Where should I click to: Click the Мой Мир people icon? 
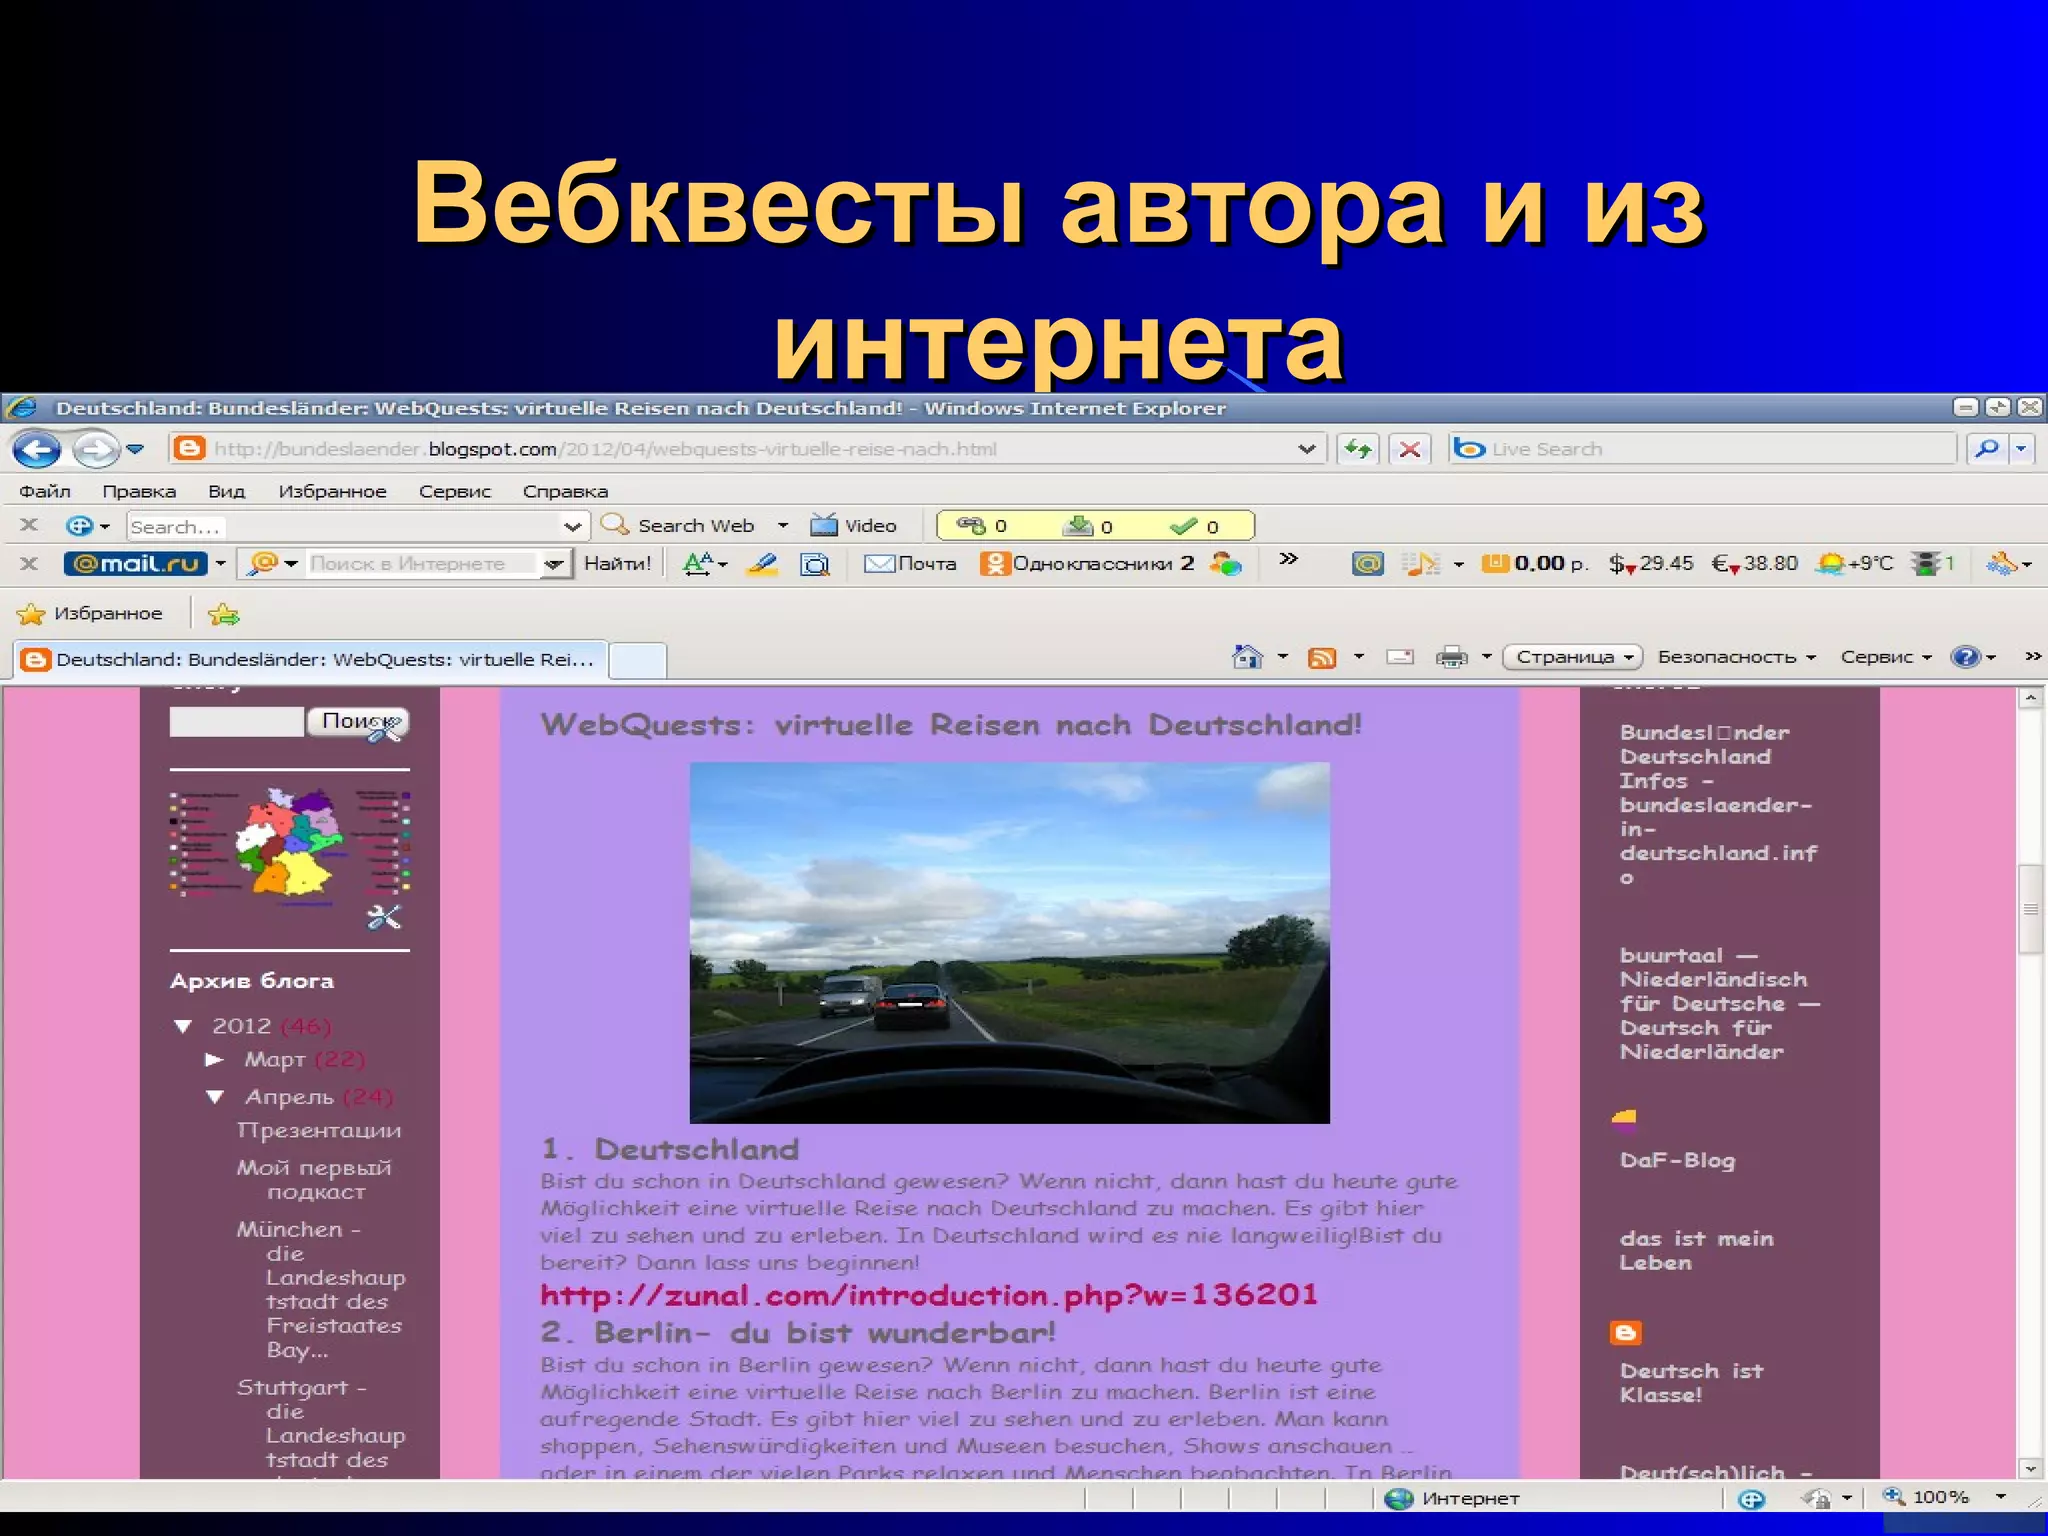click(1225, 564)
